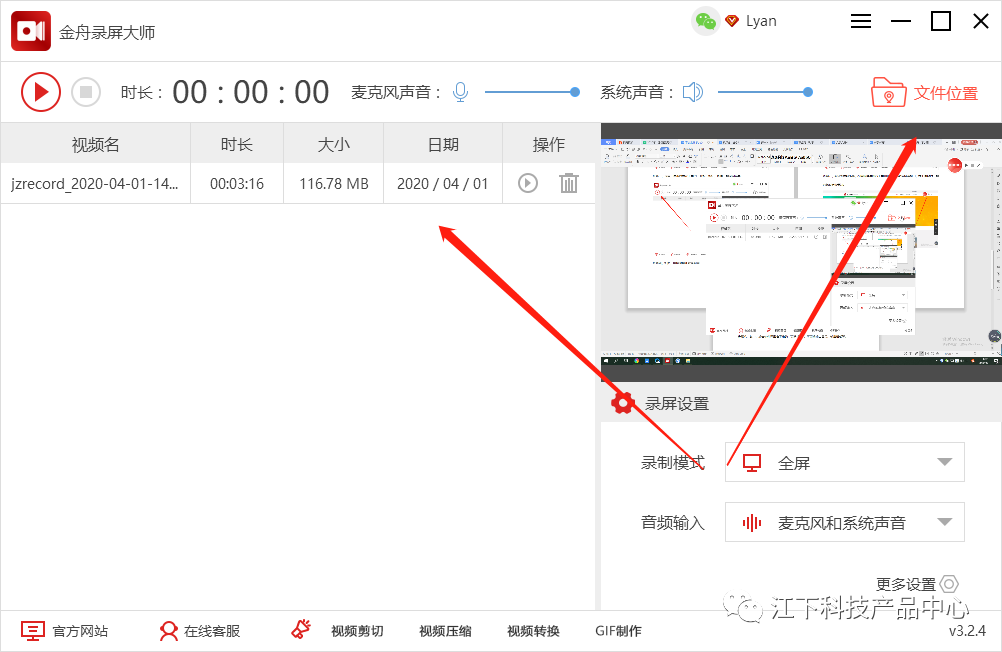Click the version v3.2.4 label
This screenshot has width=1002, height=652.
967,631
